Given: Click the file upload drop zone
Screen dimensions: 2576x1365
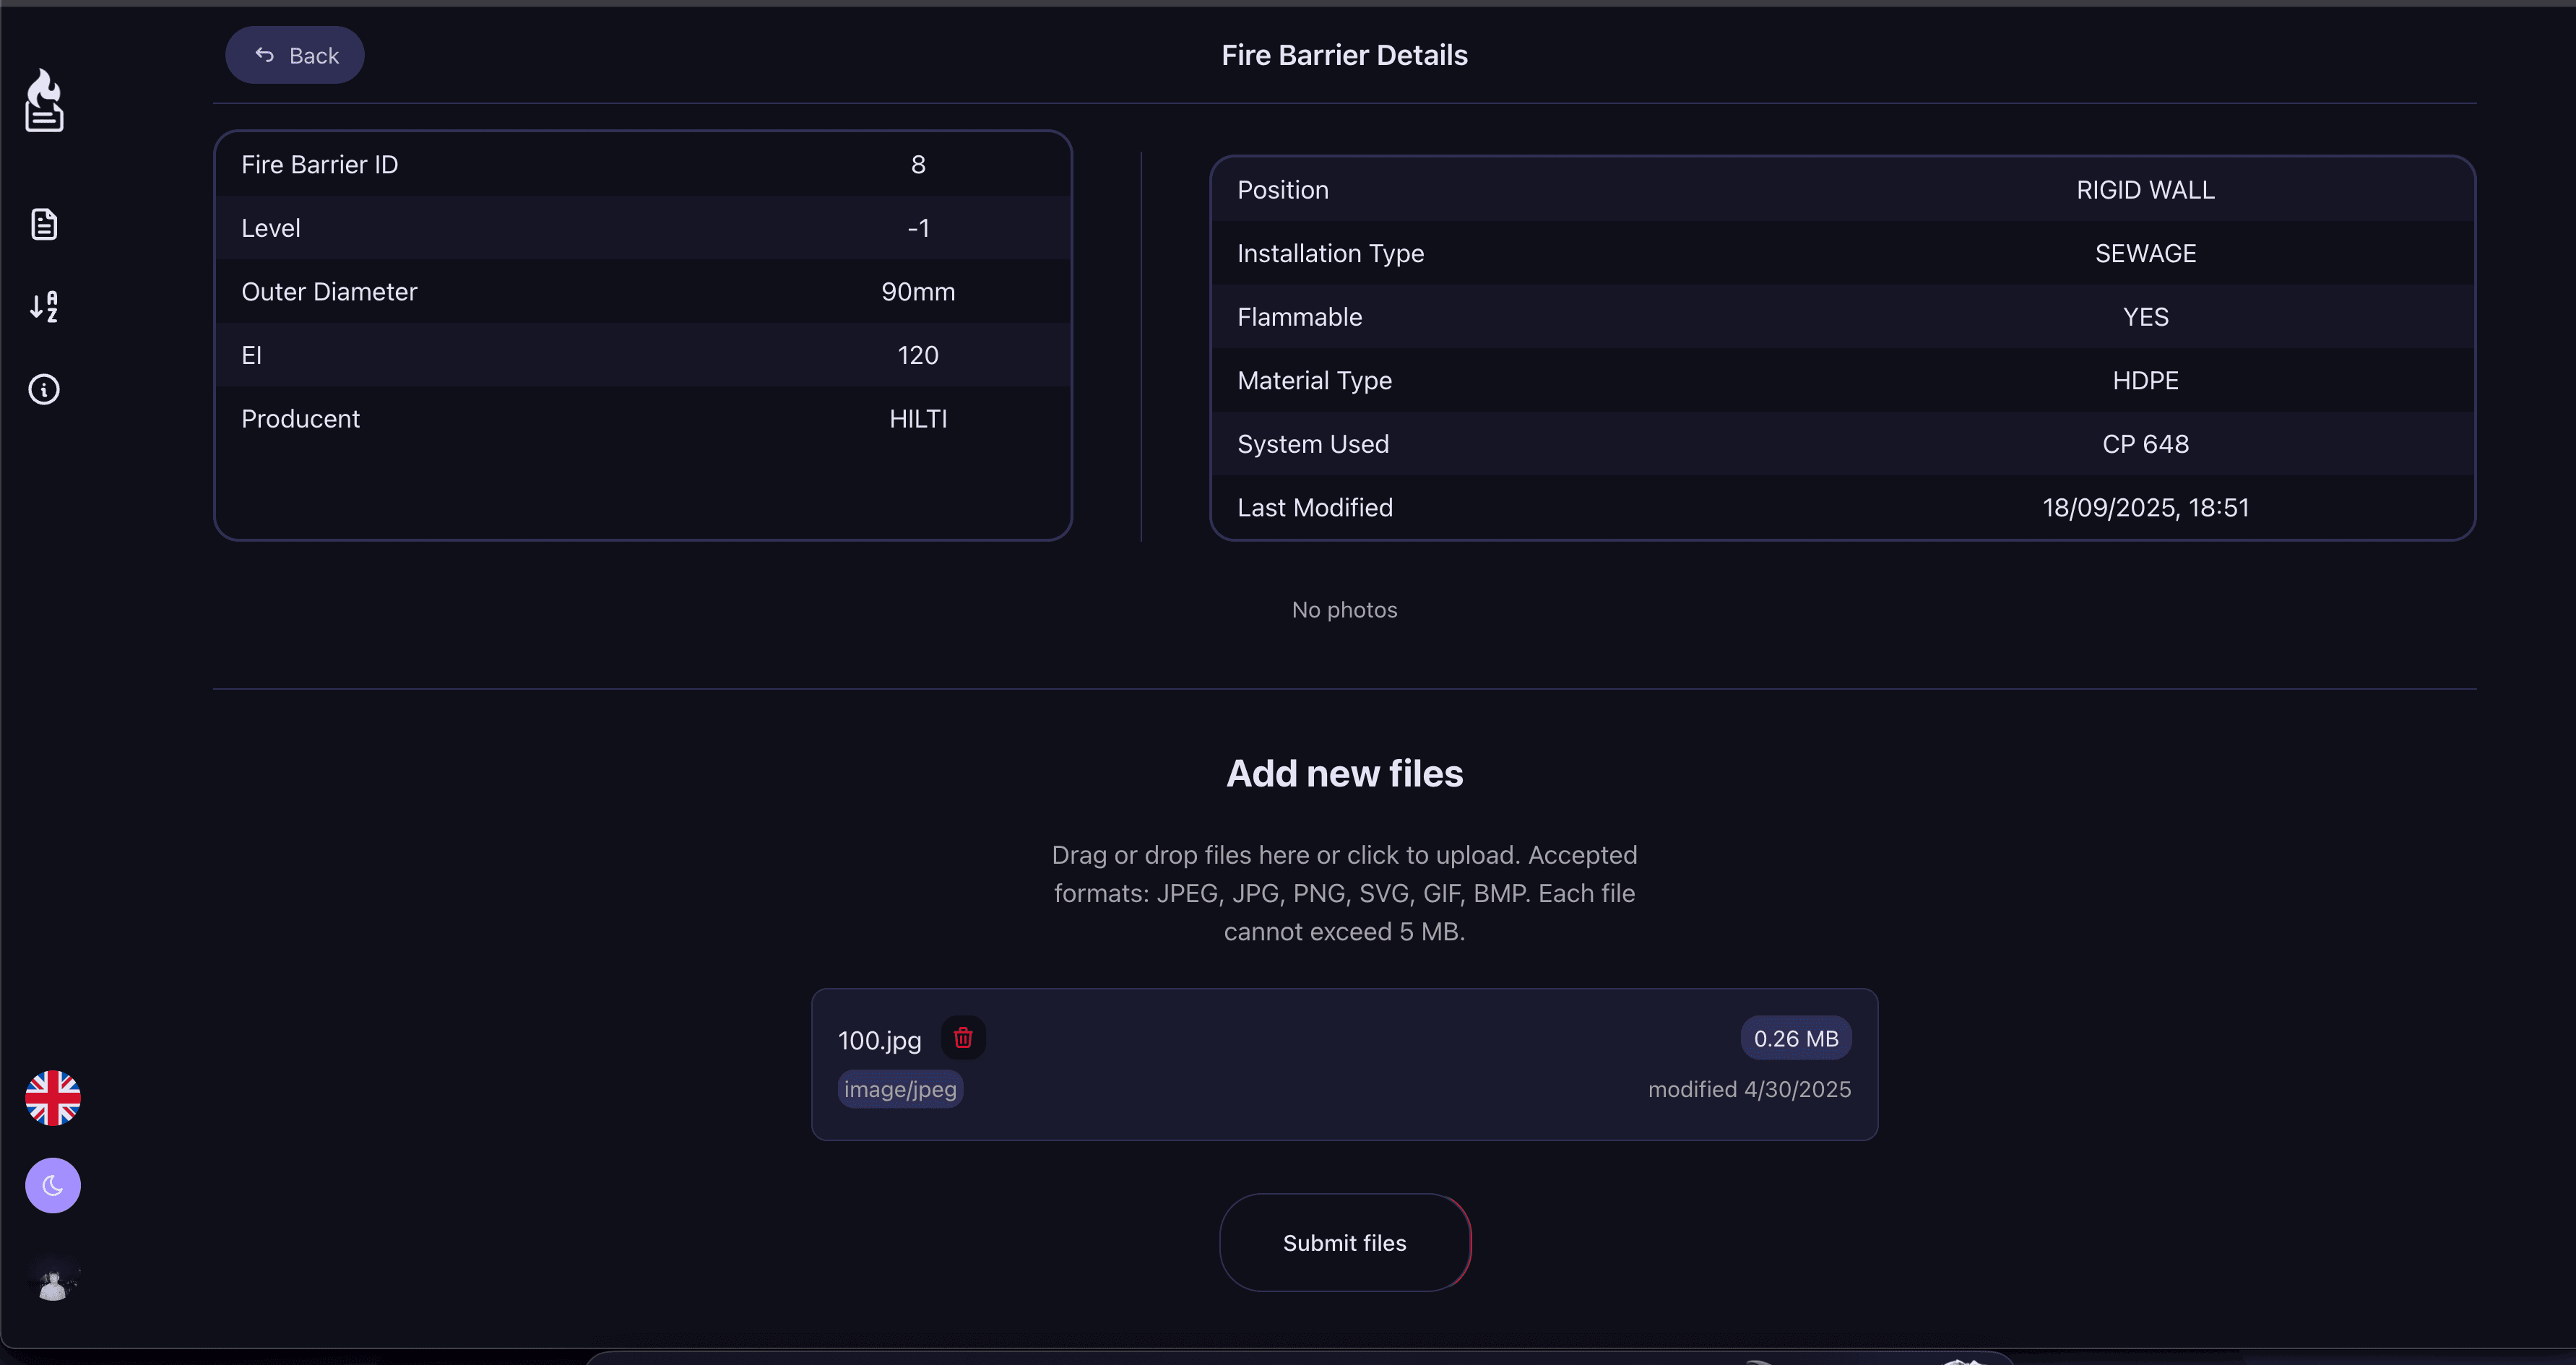Looking at the screenshot, I should [x=1344, y=892].
